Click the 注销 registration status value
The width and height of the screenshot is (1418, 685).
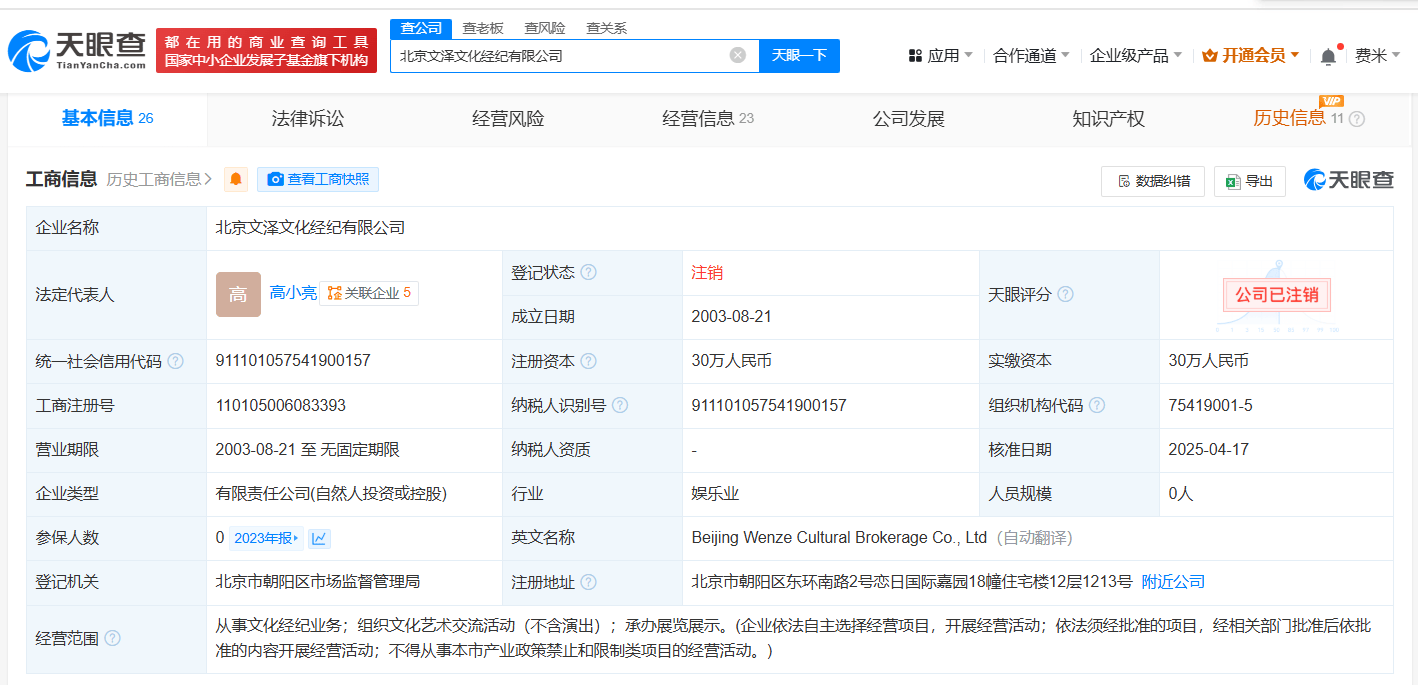point(707,273)
